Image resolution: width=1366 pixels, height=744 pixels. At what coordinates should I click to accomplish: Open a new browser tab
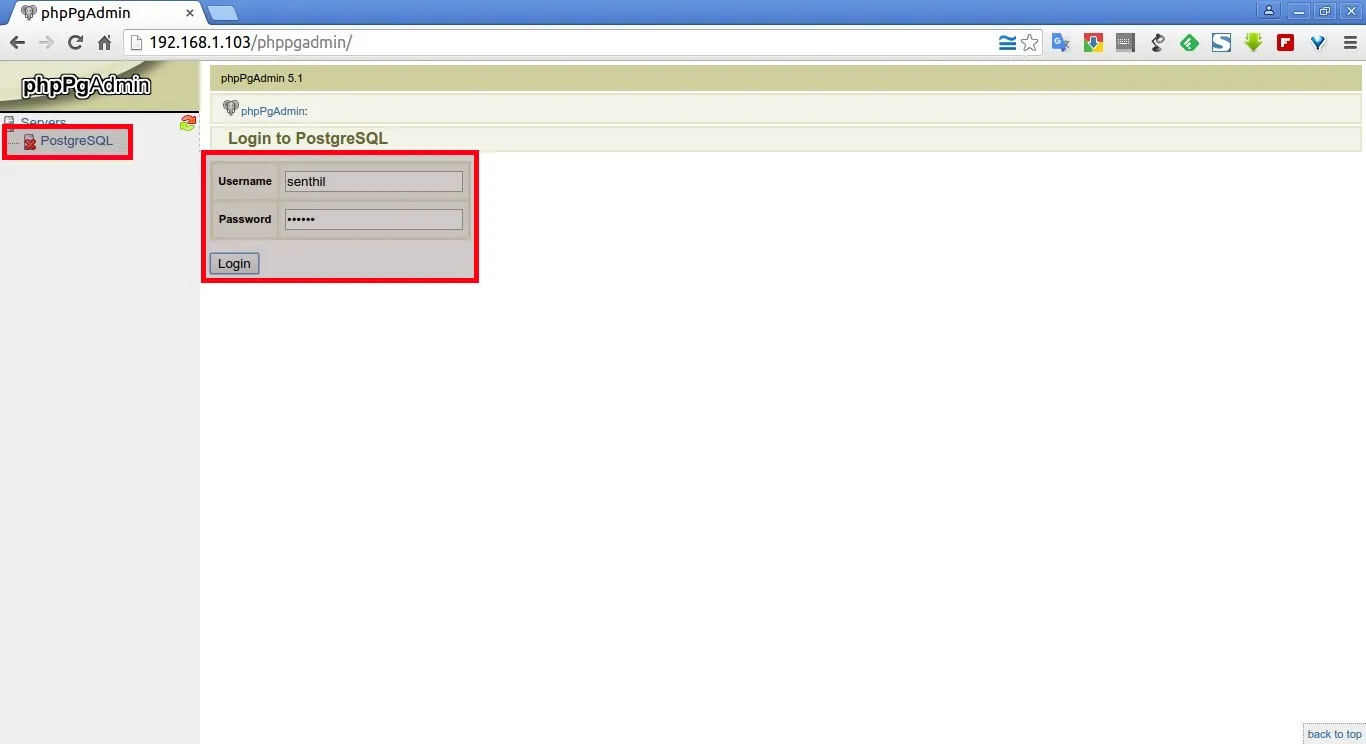[x=222, y=13]
